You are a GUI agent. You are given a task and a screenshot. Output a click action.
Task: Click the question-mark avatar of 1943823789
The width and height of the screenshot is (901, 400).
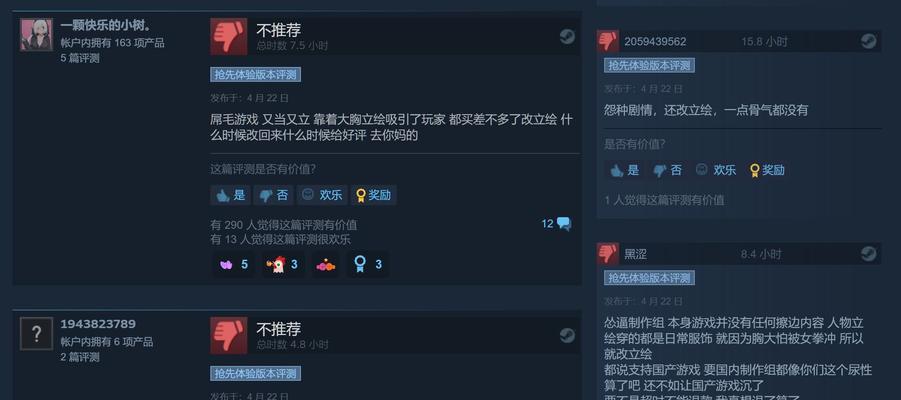pyautogui.click(x=36, y=333)
